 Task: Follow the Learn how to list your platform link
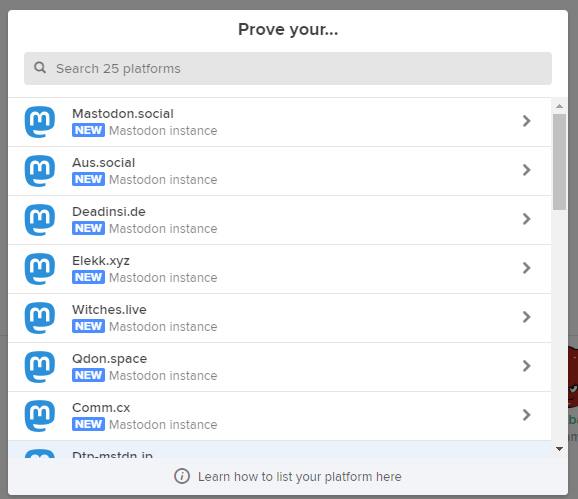pyautogui.click(x=299, y=477)
